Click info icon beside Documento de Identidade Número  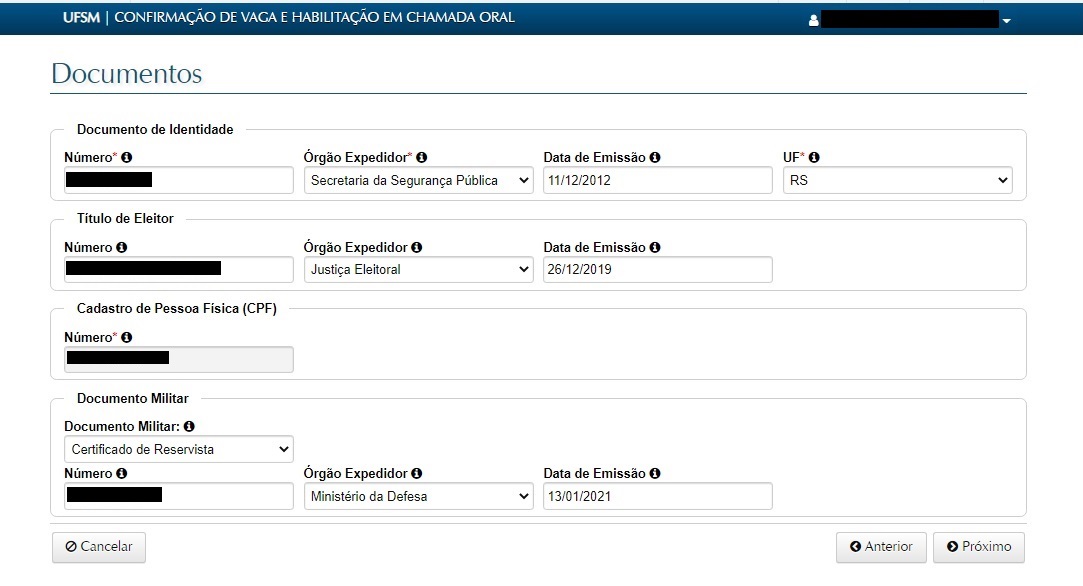point(127,158)
